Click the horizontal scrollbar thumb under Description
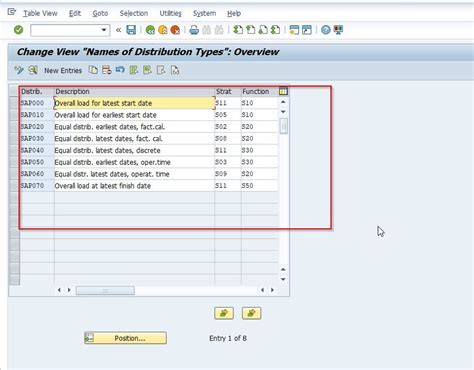474x370 pixels. [105, 291]
